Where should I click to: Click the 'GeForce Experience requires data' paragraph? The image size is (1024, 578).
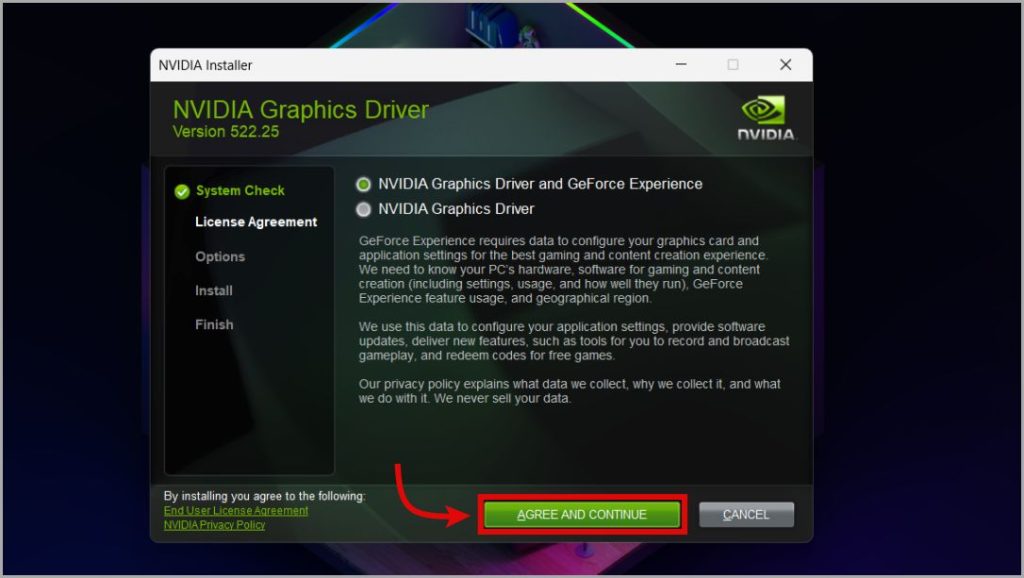point(564,270)
